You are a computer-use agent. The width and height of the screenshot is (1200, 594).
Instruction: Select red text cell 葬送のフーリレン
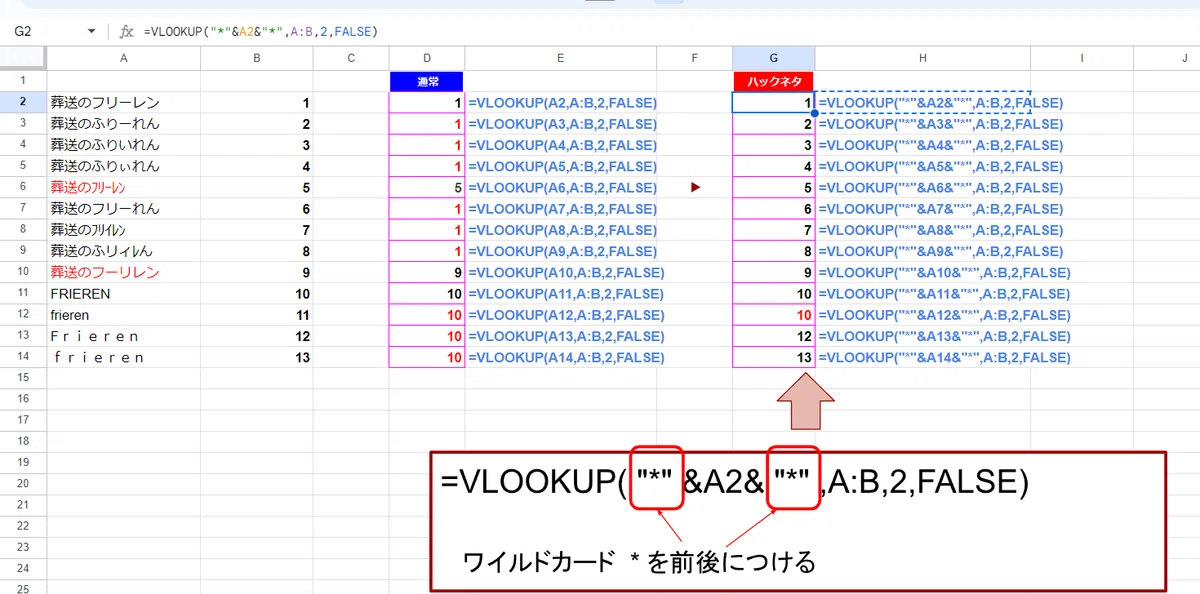pos(123,272)
